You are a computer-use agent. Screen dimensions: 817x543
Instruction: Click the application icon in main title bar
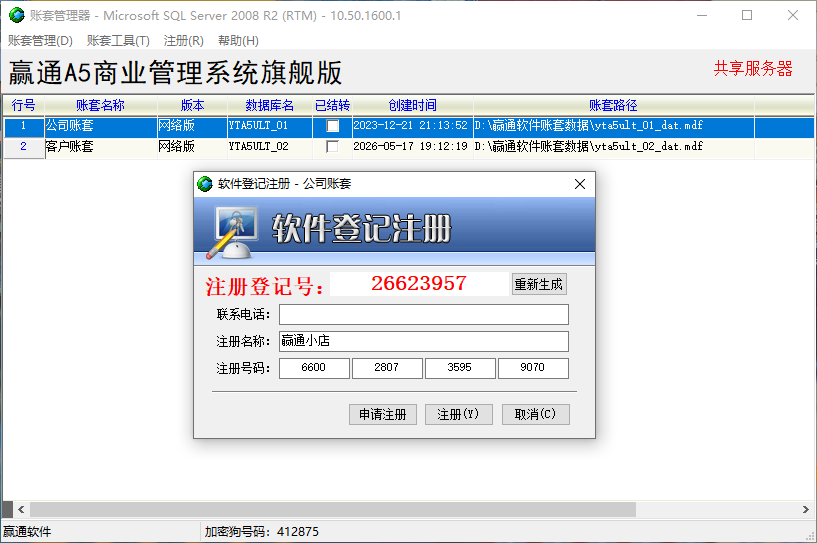pyautogui.click(x=17, y=15)
